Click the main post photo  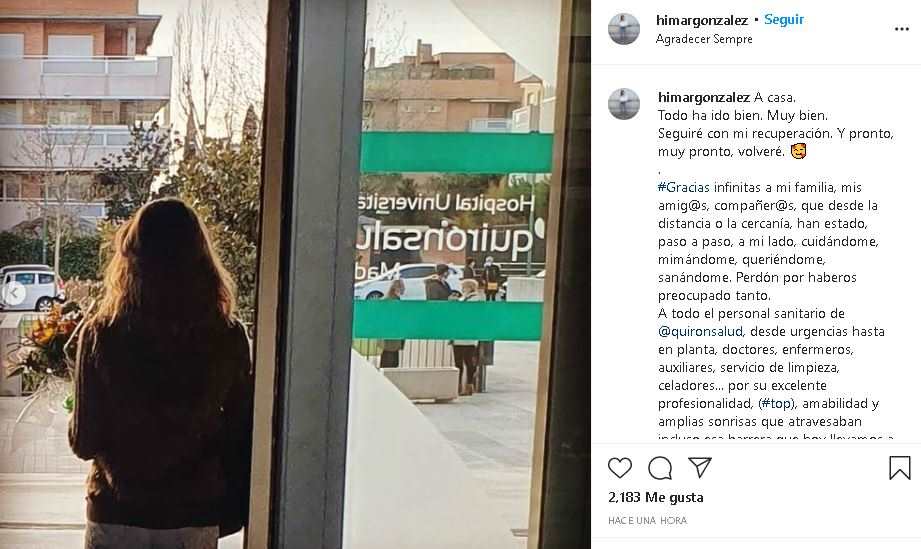[x=295, y=274]
